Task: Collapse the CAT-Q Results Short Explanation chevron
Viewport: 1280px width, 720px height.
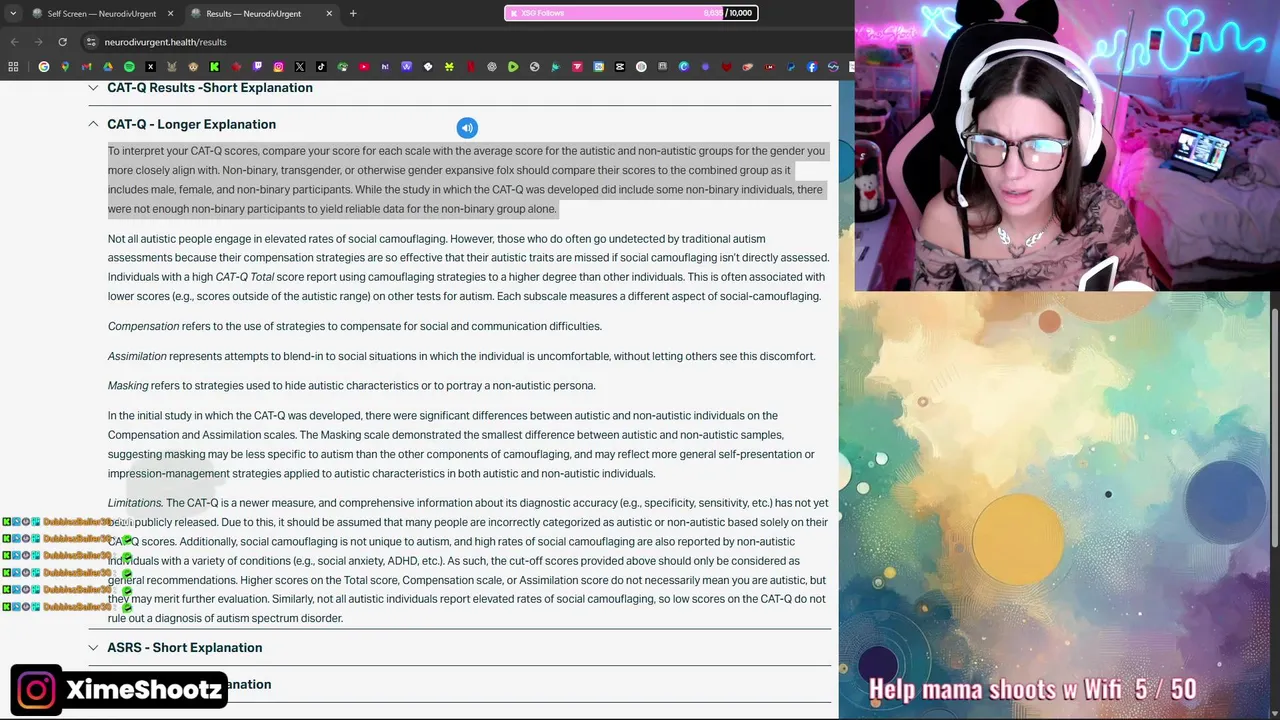Action: (x=93, y=88)
